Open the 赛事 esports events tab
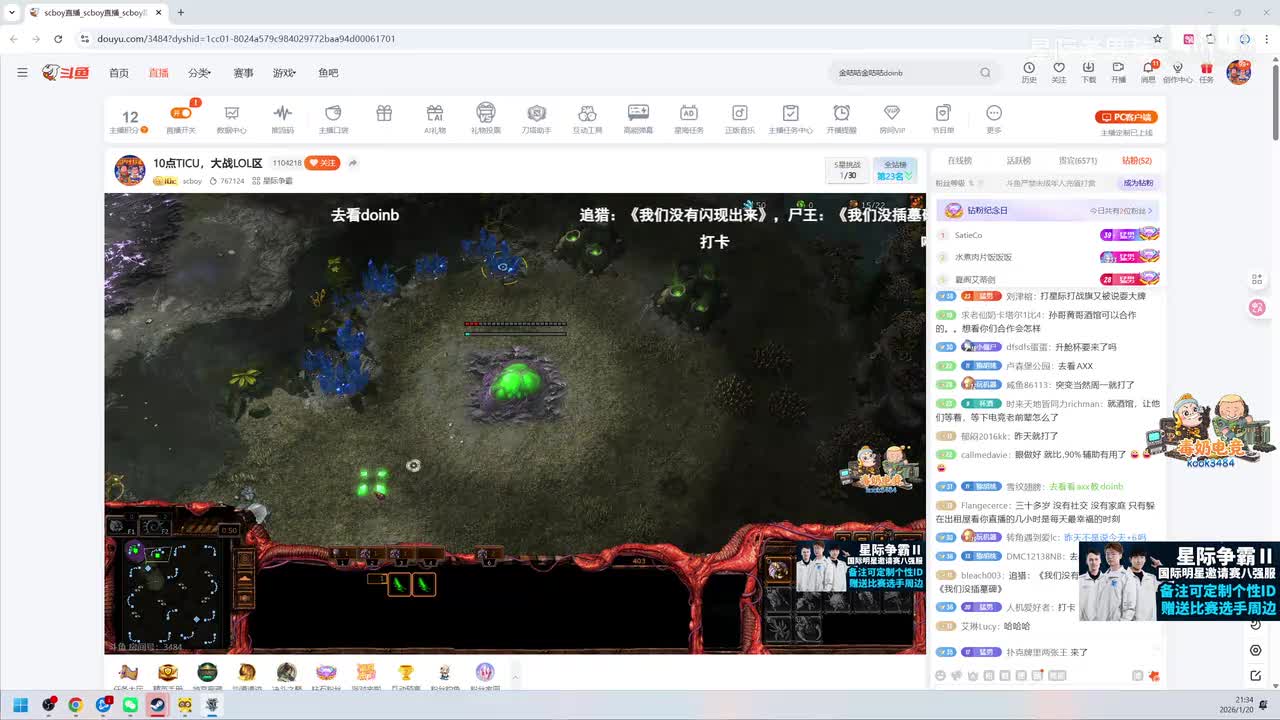 243,73
